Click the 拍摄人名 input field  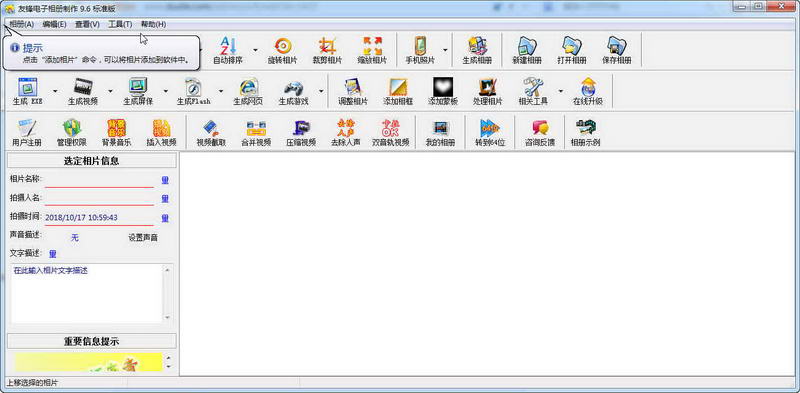pyautogui.click(x=99, y=199)
